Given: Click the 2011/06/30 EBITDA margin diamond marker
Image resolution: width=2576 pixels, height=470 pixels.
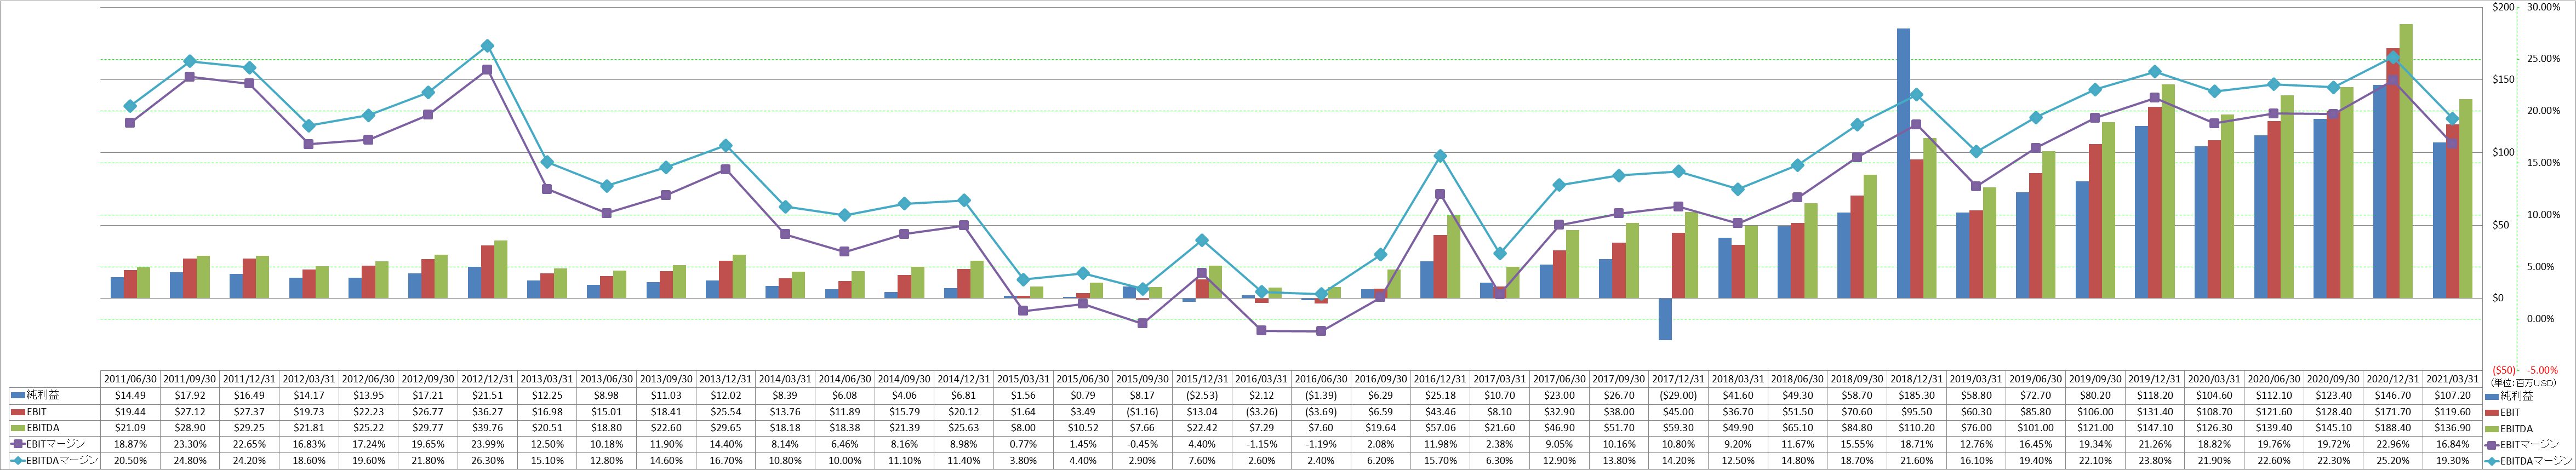Looking at the screenshot, I should (x=130, y=106).
